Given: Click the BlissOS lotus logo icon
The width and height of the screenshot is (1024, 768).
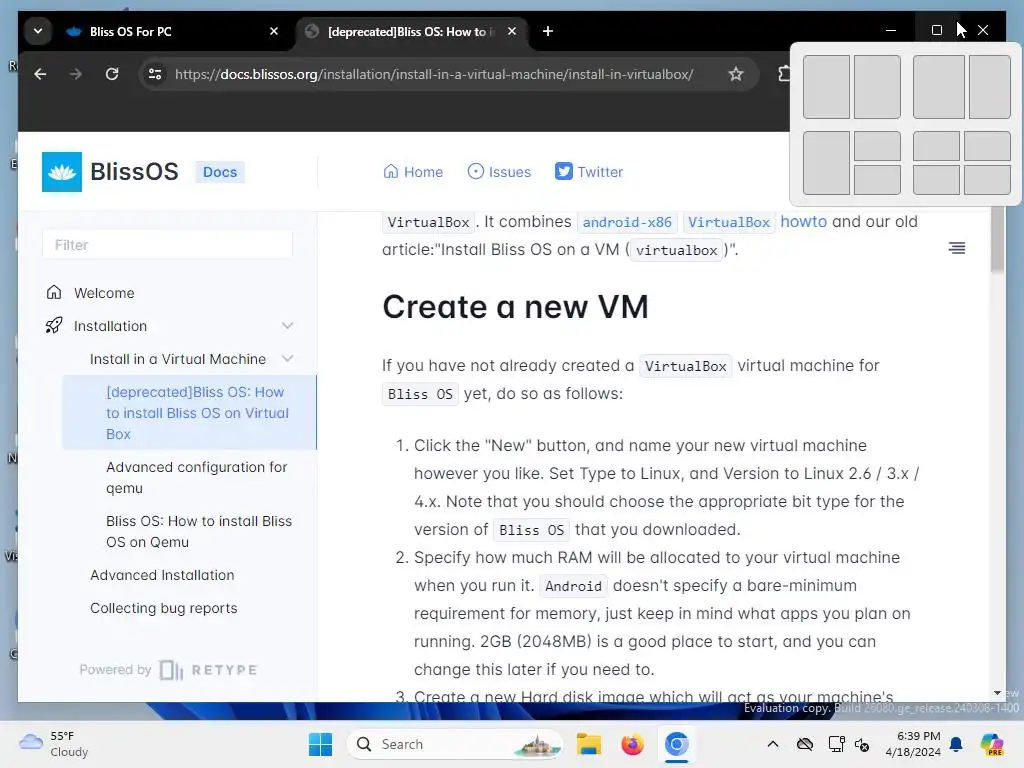Looking at the screenshot, I should click(x=62, y=172).
